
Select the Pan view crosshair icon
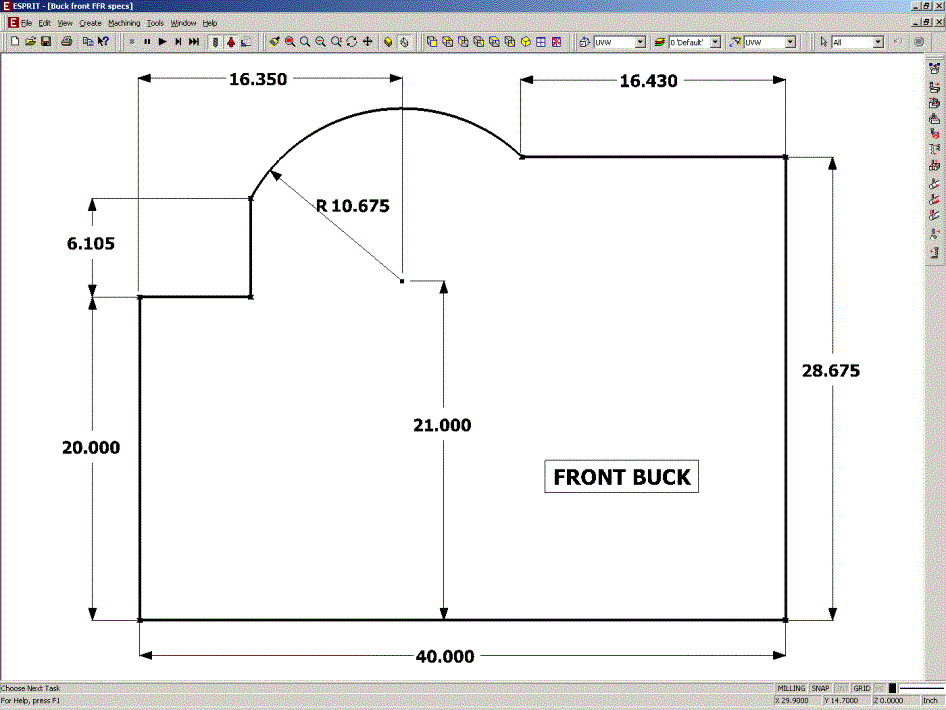coord(367,42)
